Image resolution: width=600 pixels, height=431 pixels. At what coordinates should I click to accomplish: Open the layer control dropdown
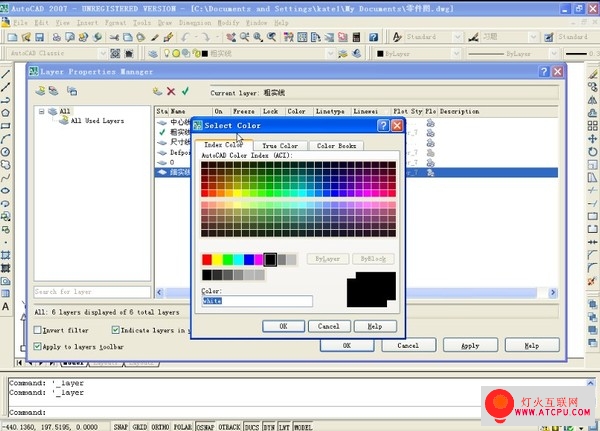pos(331,54)
